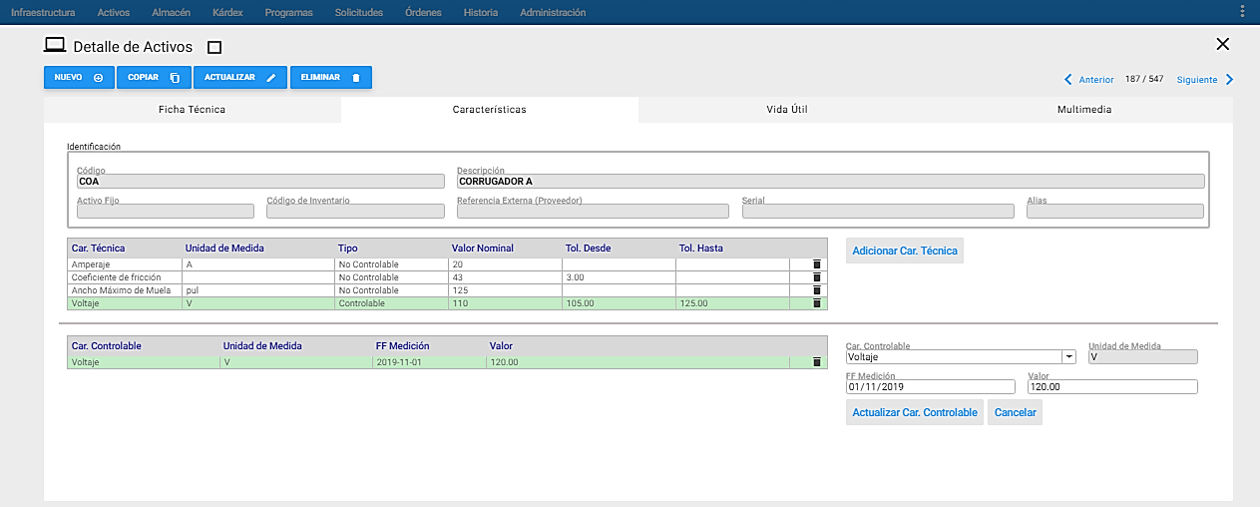1260x507 pixels.
Task: Open the Administración menu
Action: coord(553,13)
